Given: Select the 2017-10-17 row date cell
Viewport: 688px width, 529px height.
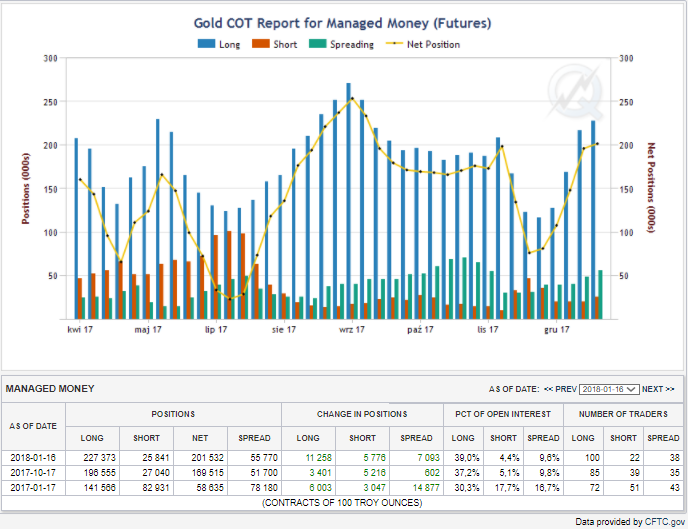Looking at the screenshot, I should [33, 473].
